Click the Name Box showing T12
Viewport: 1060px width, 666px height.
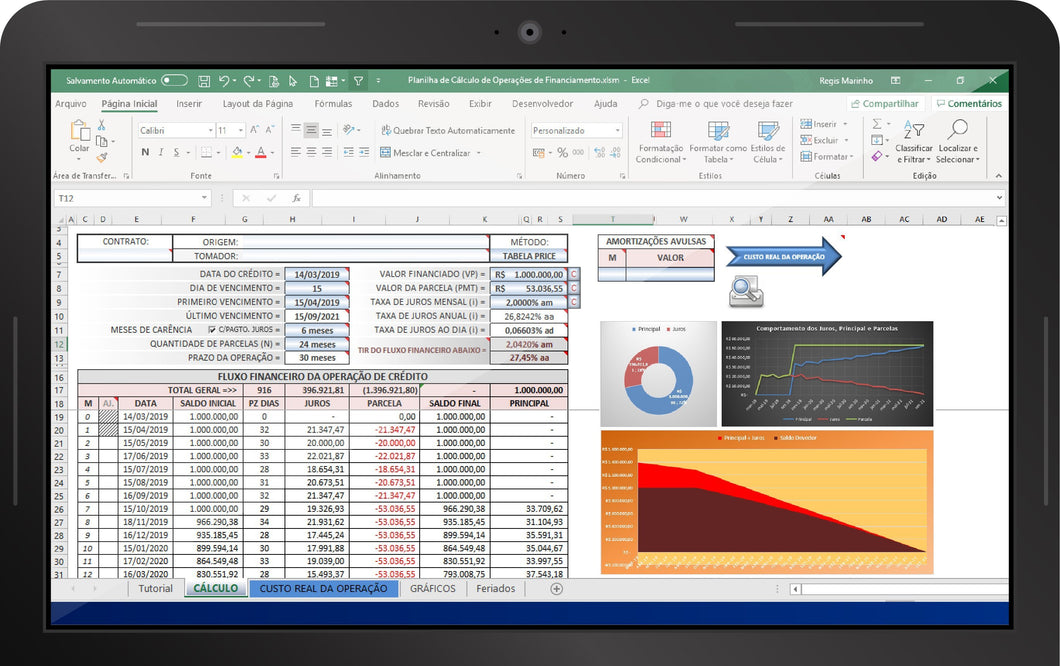click(132, 198)
